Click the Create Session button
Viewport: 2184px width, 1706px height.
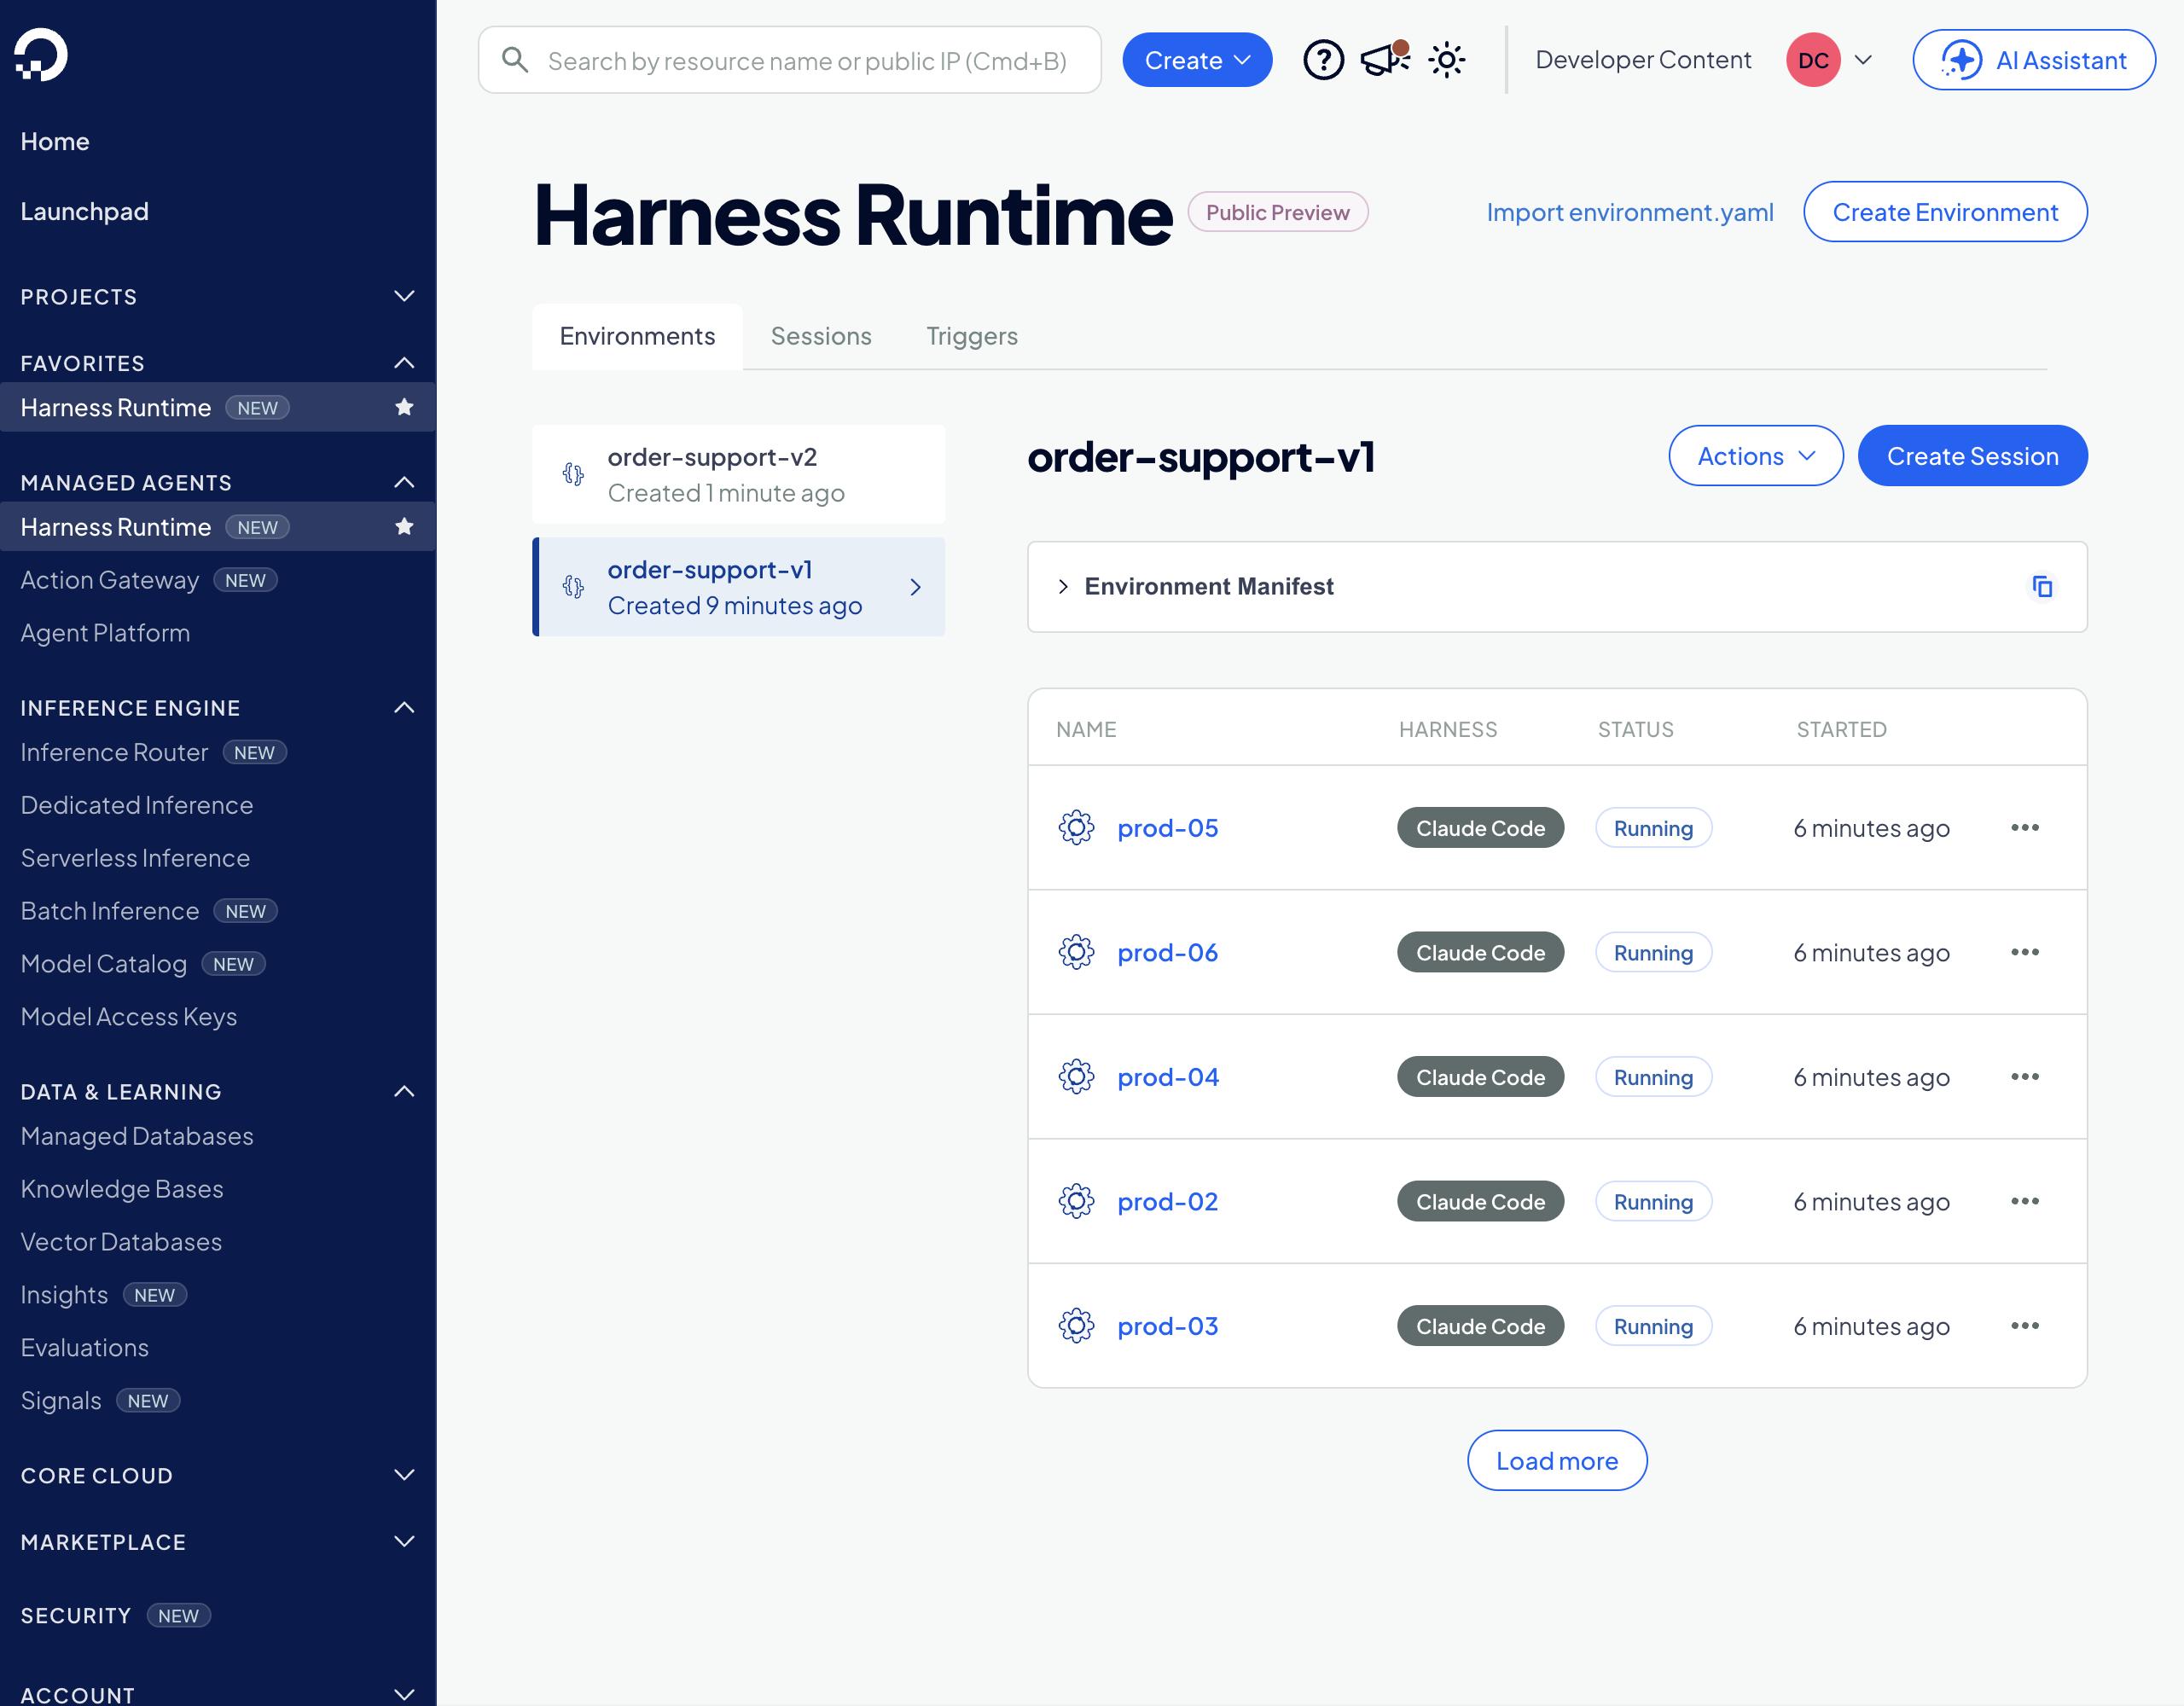tap(1972, 456)
